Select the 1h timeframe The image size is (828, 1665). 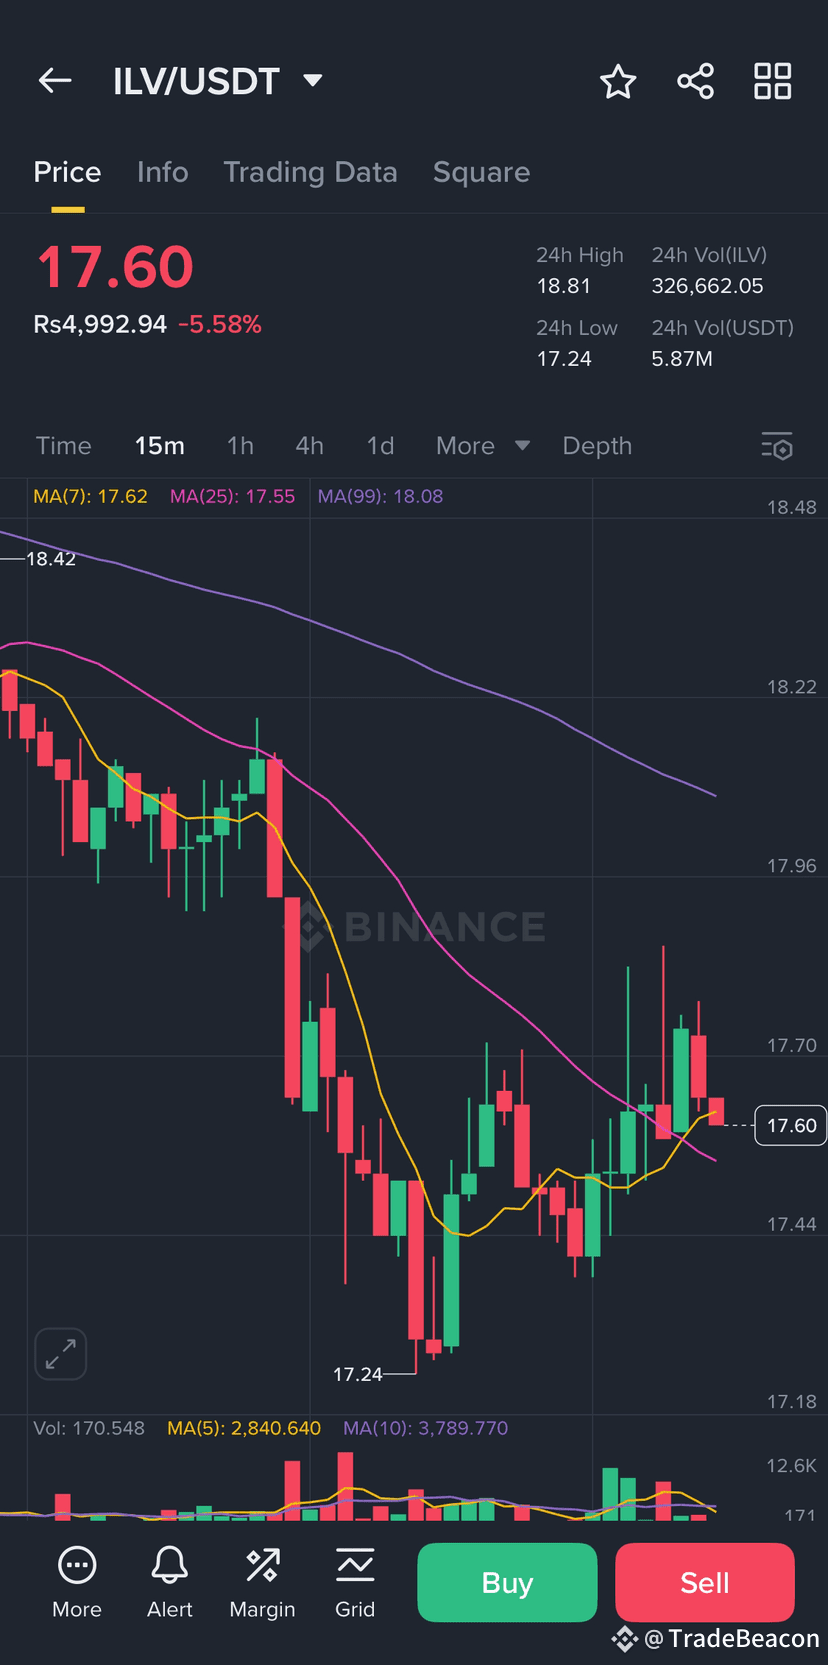(240, 446)
